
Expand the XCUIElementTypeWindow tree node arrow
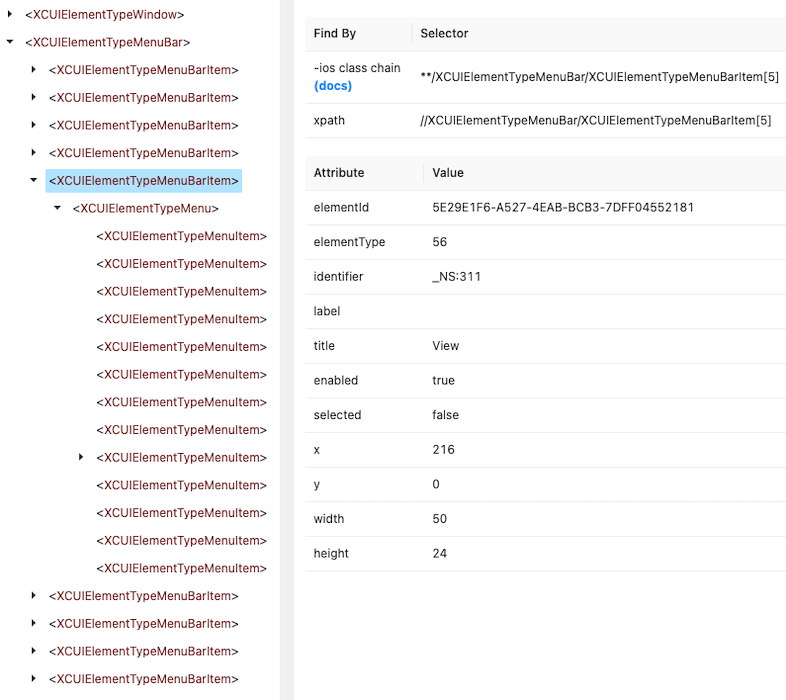(x=10, y=15)
